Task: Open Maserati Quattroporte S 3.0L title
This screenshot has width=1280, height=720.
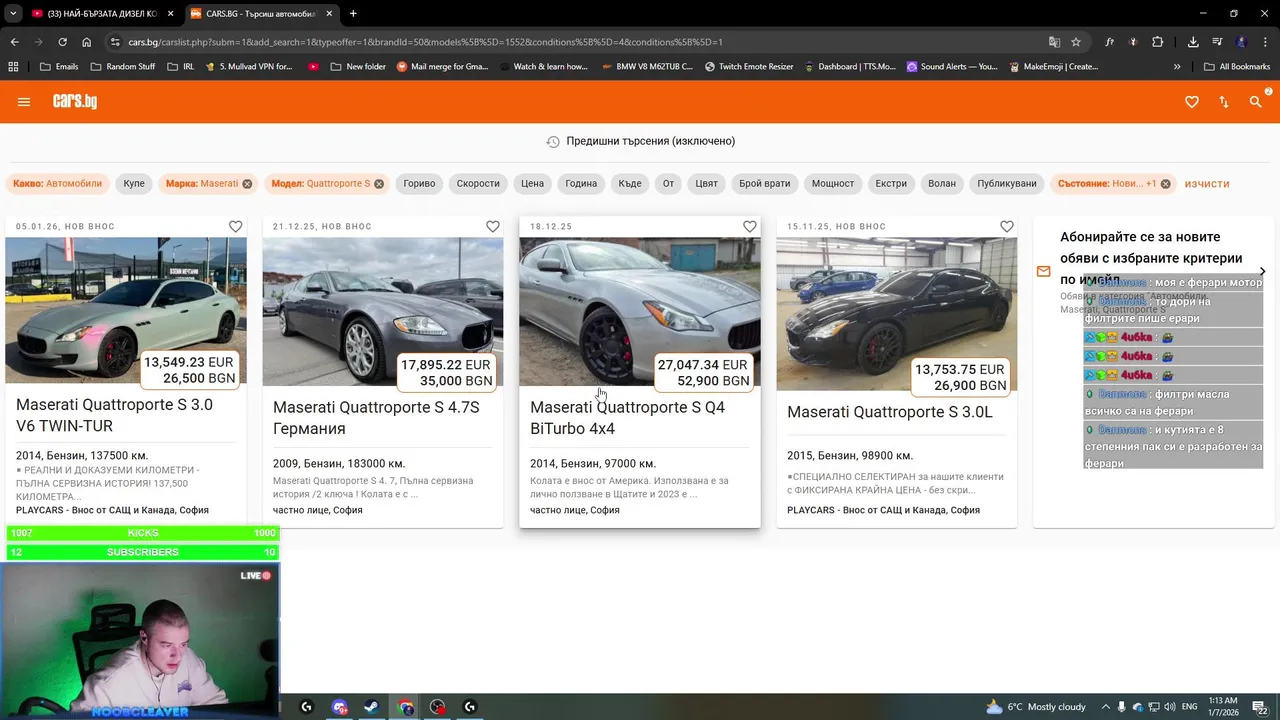Action: click(890, 412)
